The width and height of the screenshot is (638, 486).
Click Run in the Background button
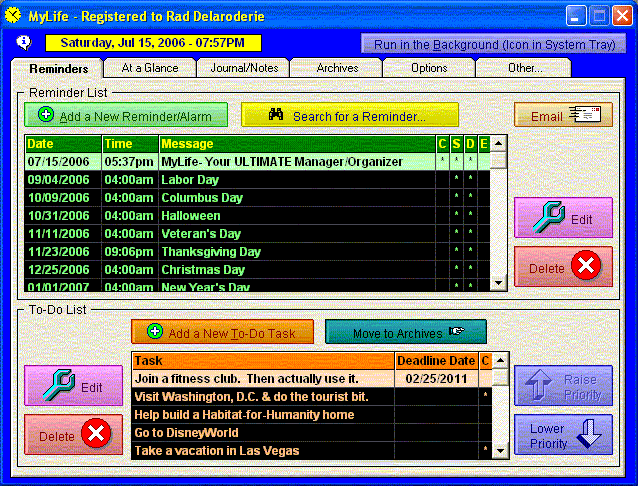tap(494, 44)
